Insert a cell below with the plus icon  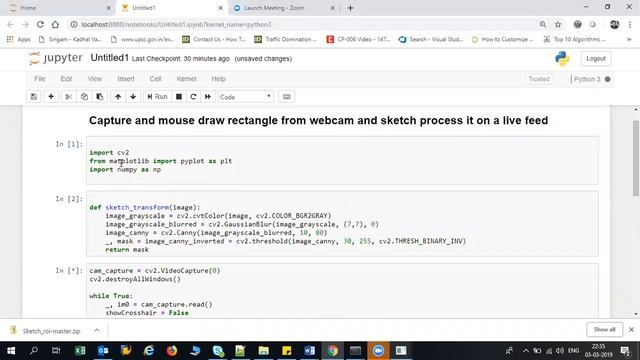coord(51,97)
